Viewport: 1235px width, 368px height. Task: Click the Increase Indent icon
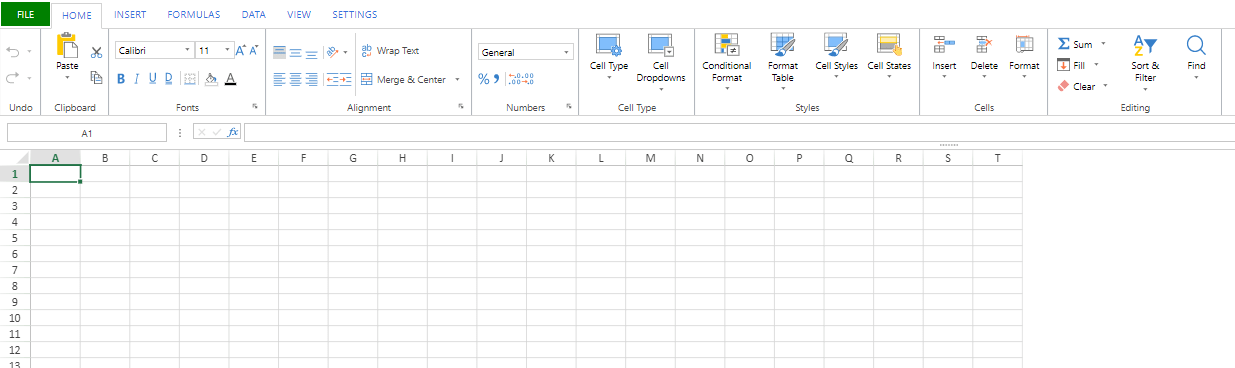346,79
